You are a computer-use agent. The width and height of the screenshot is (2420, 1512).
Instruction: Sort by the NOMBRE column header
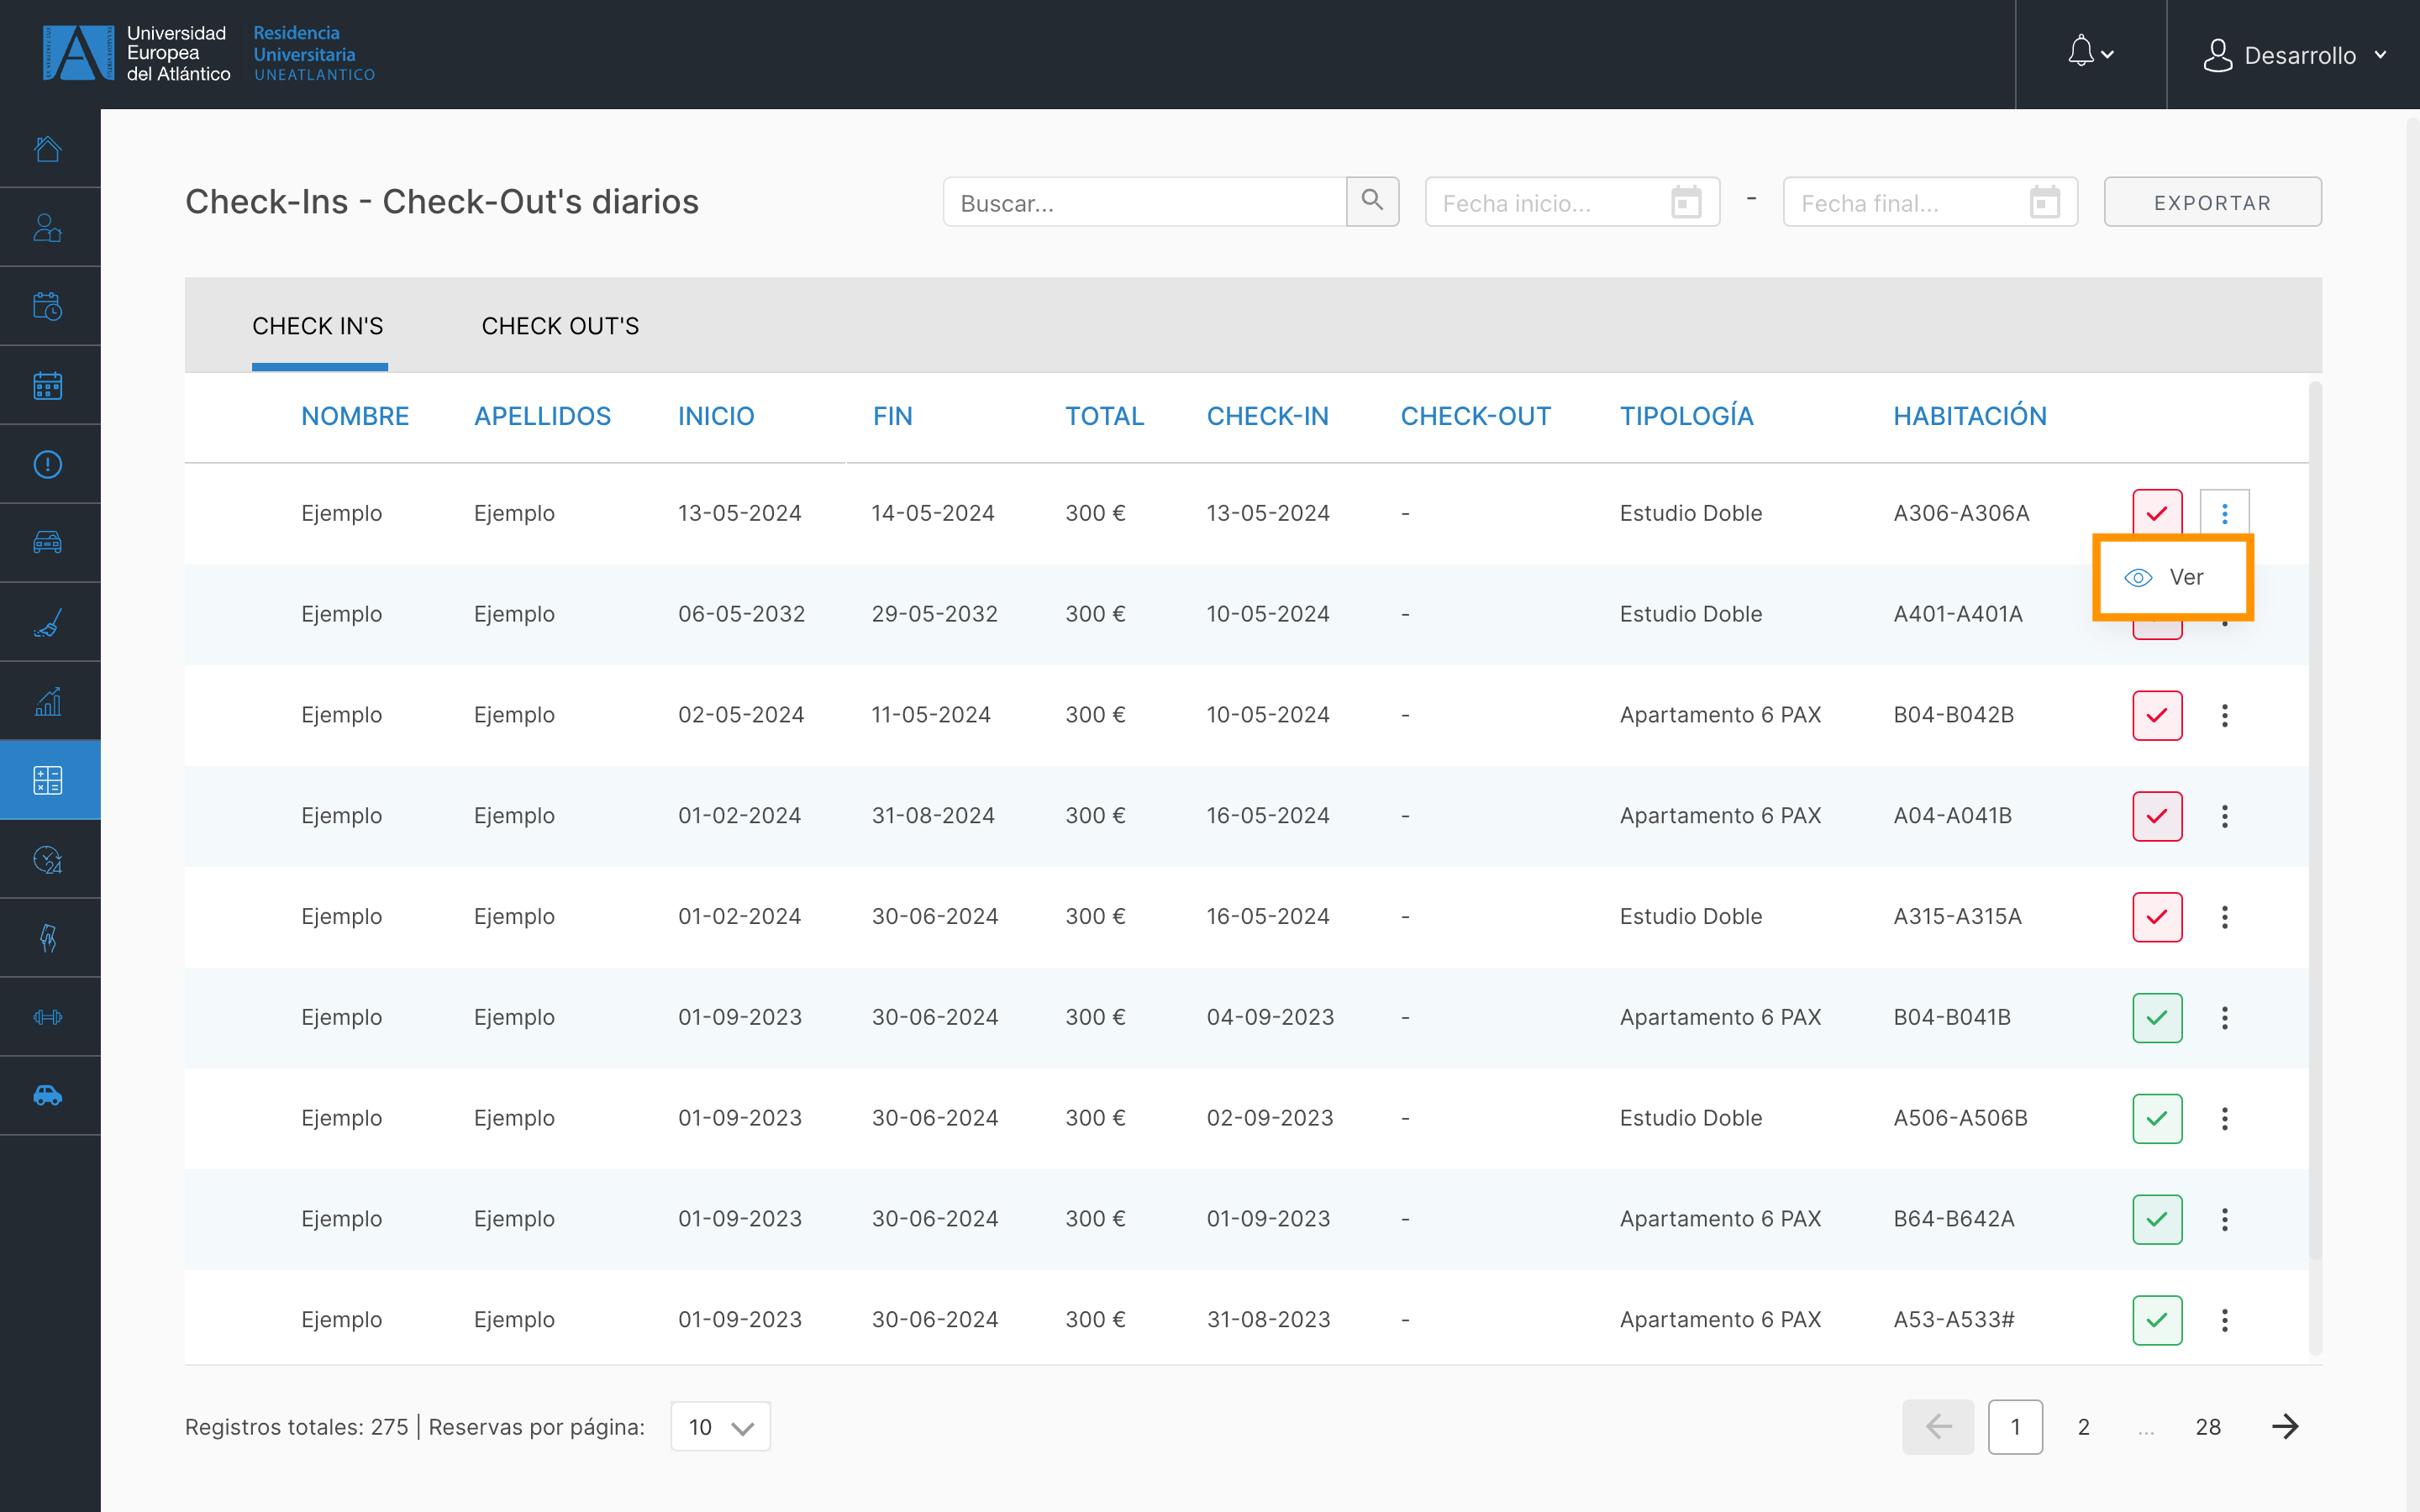(355, 416)
